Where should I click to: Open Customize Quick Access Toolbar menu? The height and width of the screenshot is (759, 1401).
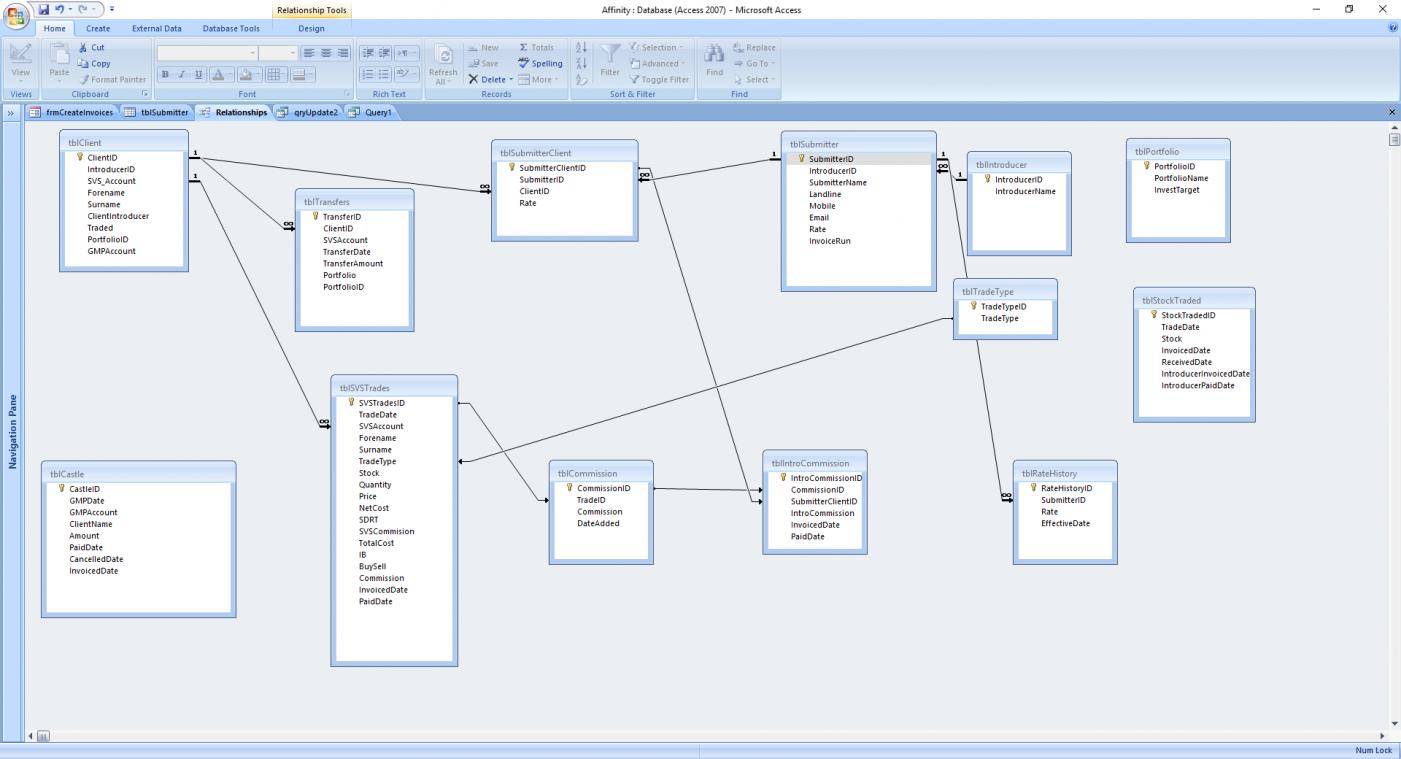(x=112, y=9)
